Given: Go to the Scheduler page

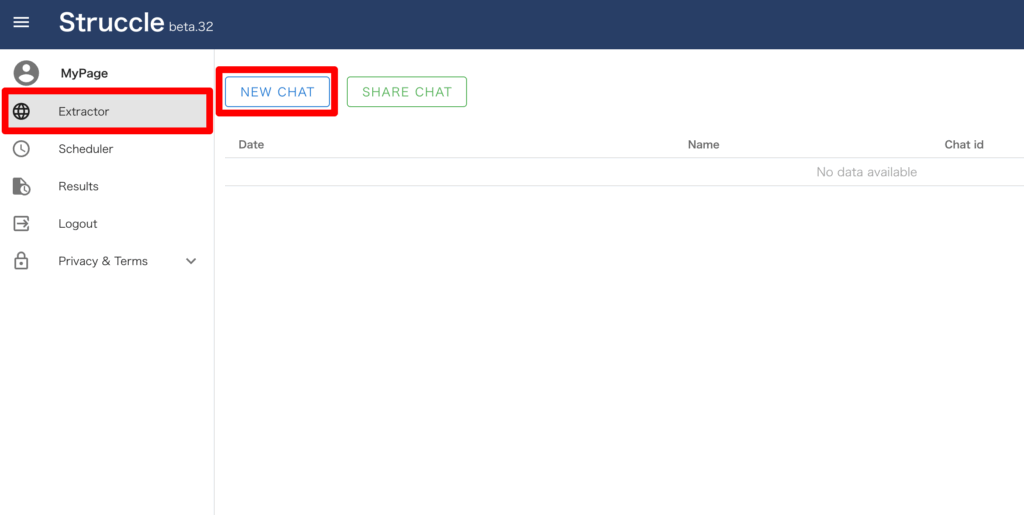Looking at the screenshot, I should click(85, 149).
